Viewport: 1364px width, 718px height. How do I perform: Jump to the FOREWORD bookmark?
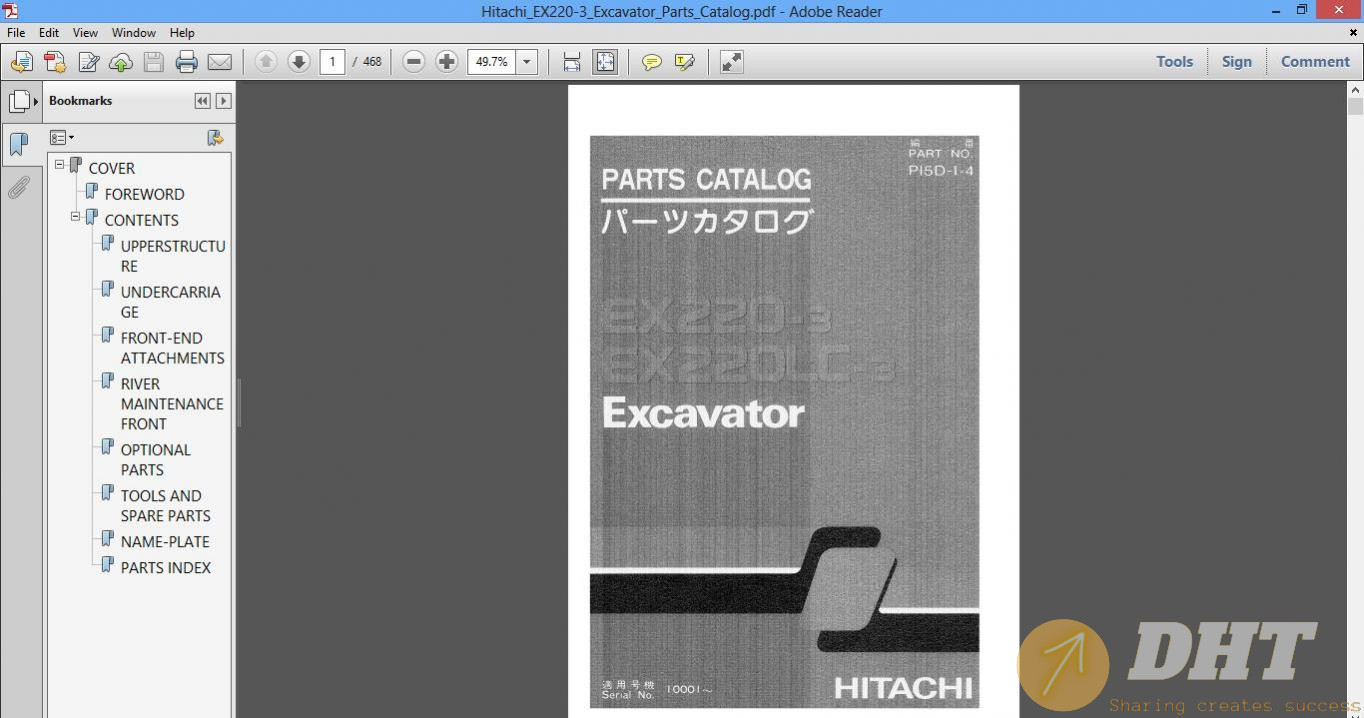(x=144, y=194)
